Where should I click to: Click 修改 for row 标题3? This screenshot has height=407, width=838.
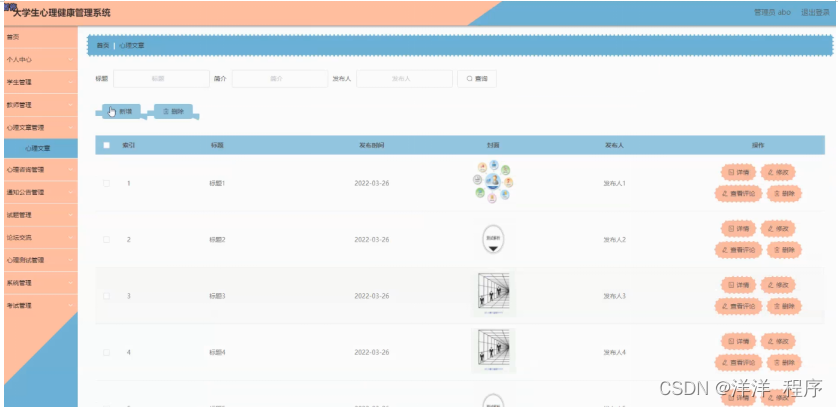(x=778, y=285)
